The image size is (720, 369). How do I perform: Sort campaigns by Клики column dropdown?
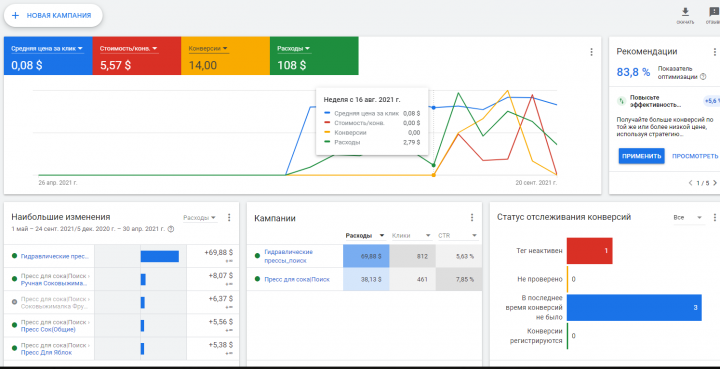tap(411, 235)
